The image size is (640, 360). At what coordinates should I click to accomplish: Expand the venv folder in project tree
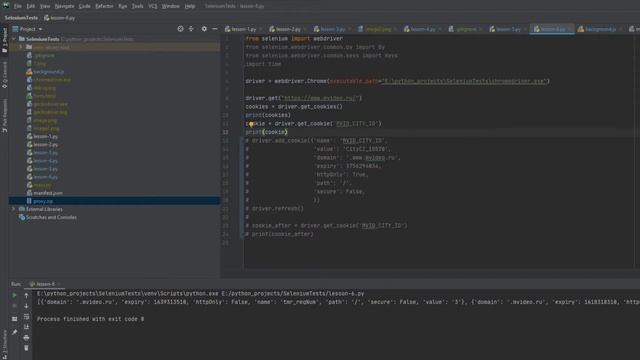click(x=21, y=47)
